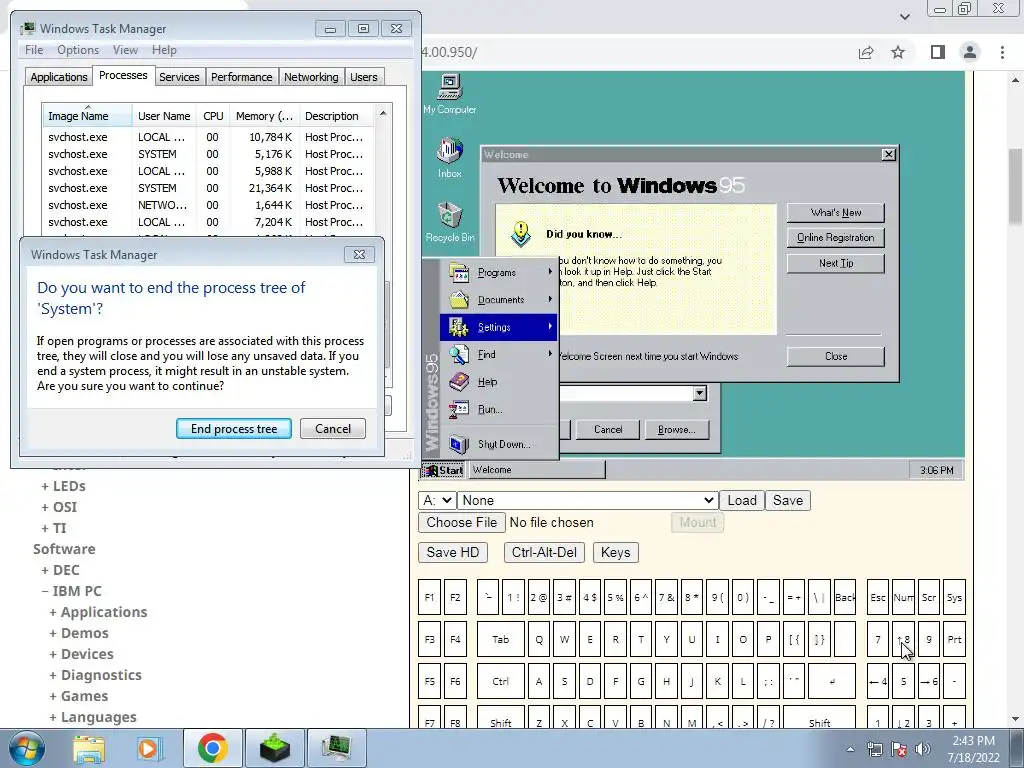
Task: Show the Next Tip
Action: [x=835, y=263]
